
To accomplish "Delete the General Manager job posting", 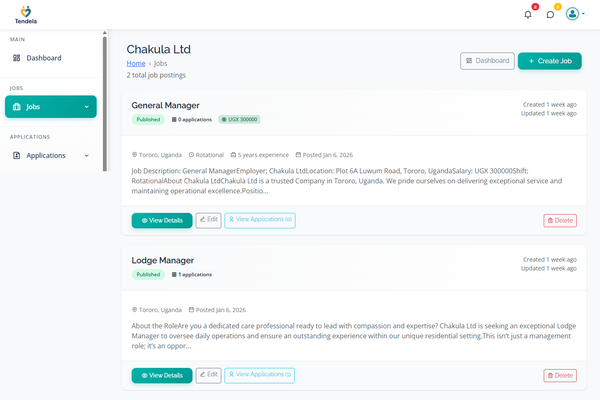I will [x=560, y=220].
